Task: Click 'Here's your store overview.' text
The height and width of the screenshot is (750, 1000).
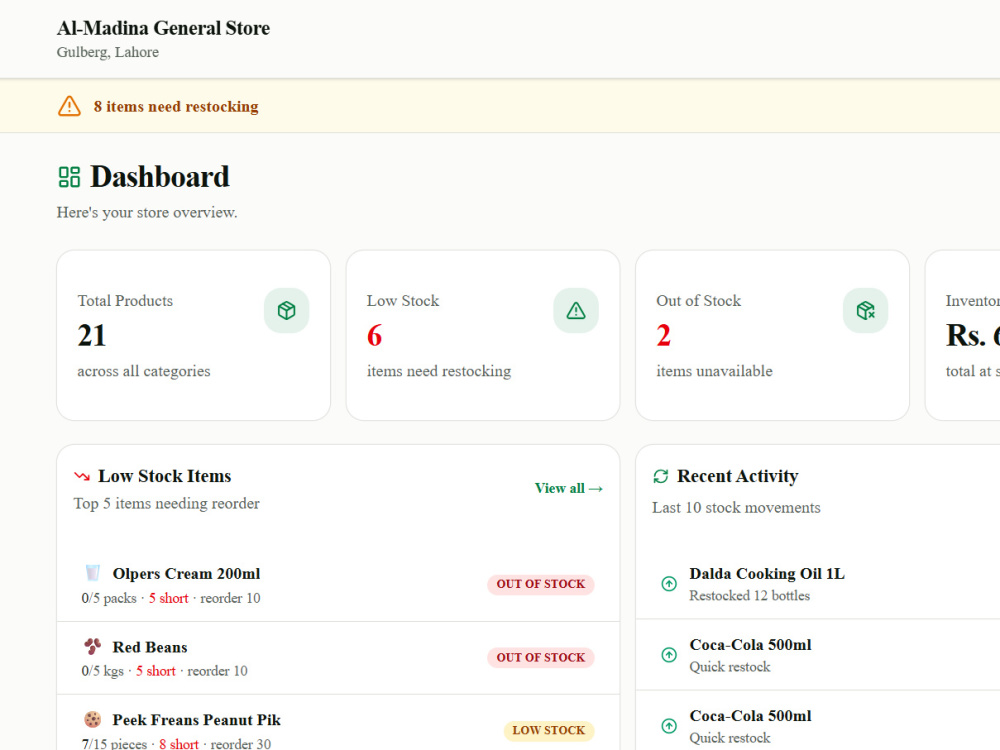Action: coord(147,212)
